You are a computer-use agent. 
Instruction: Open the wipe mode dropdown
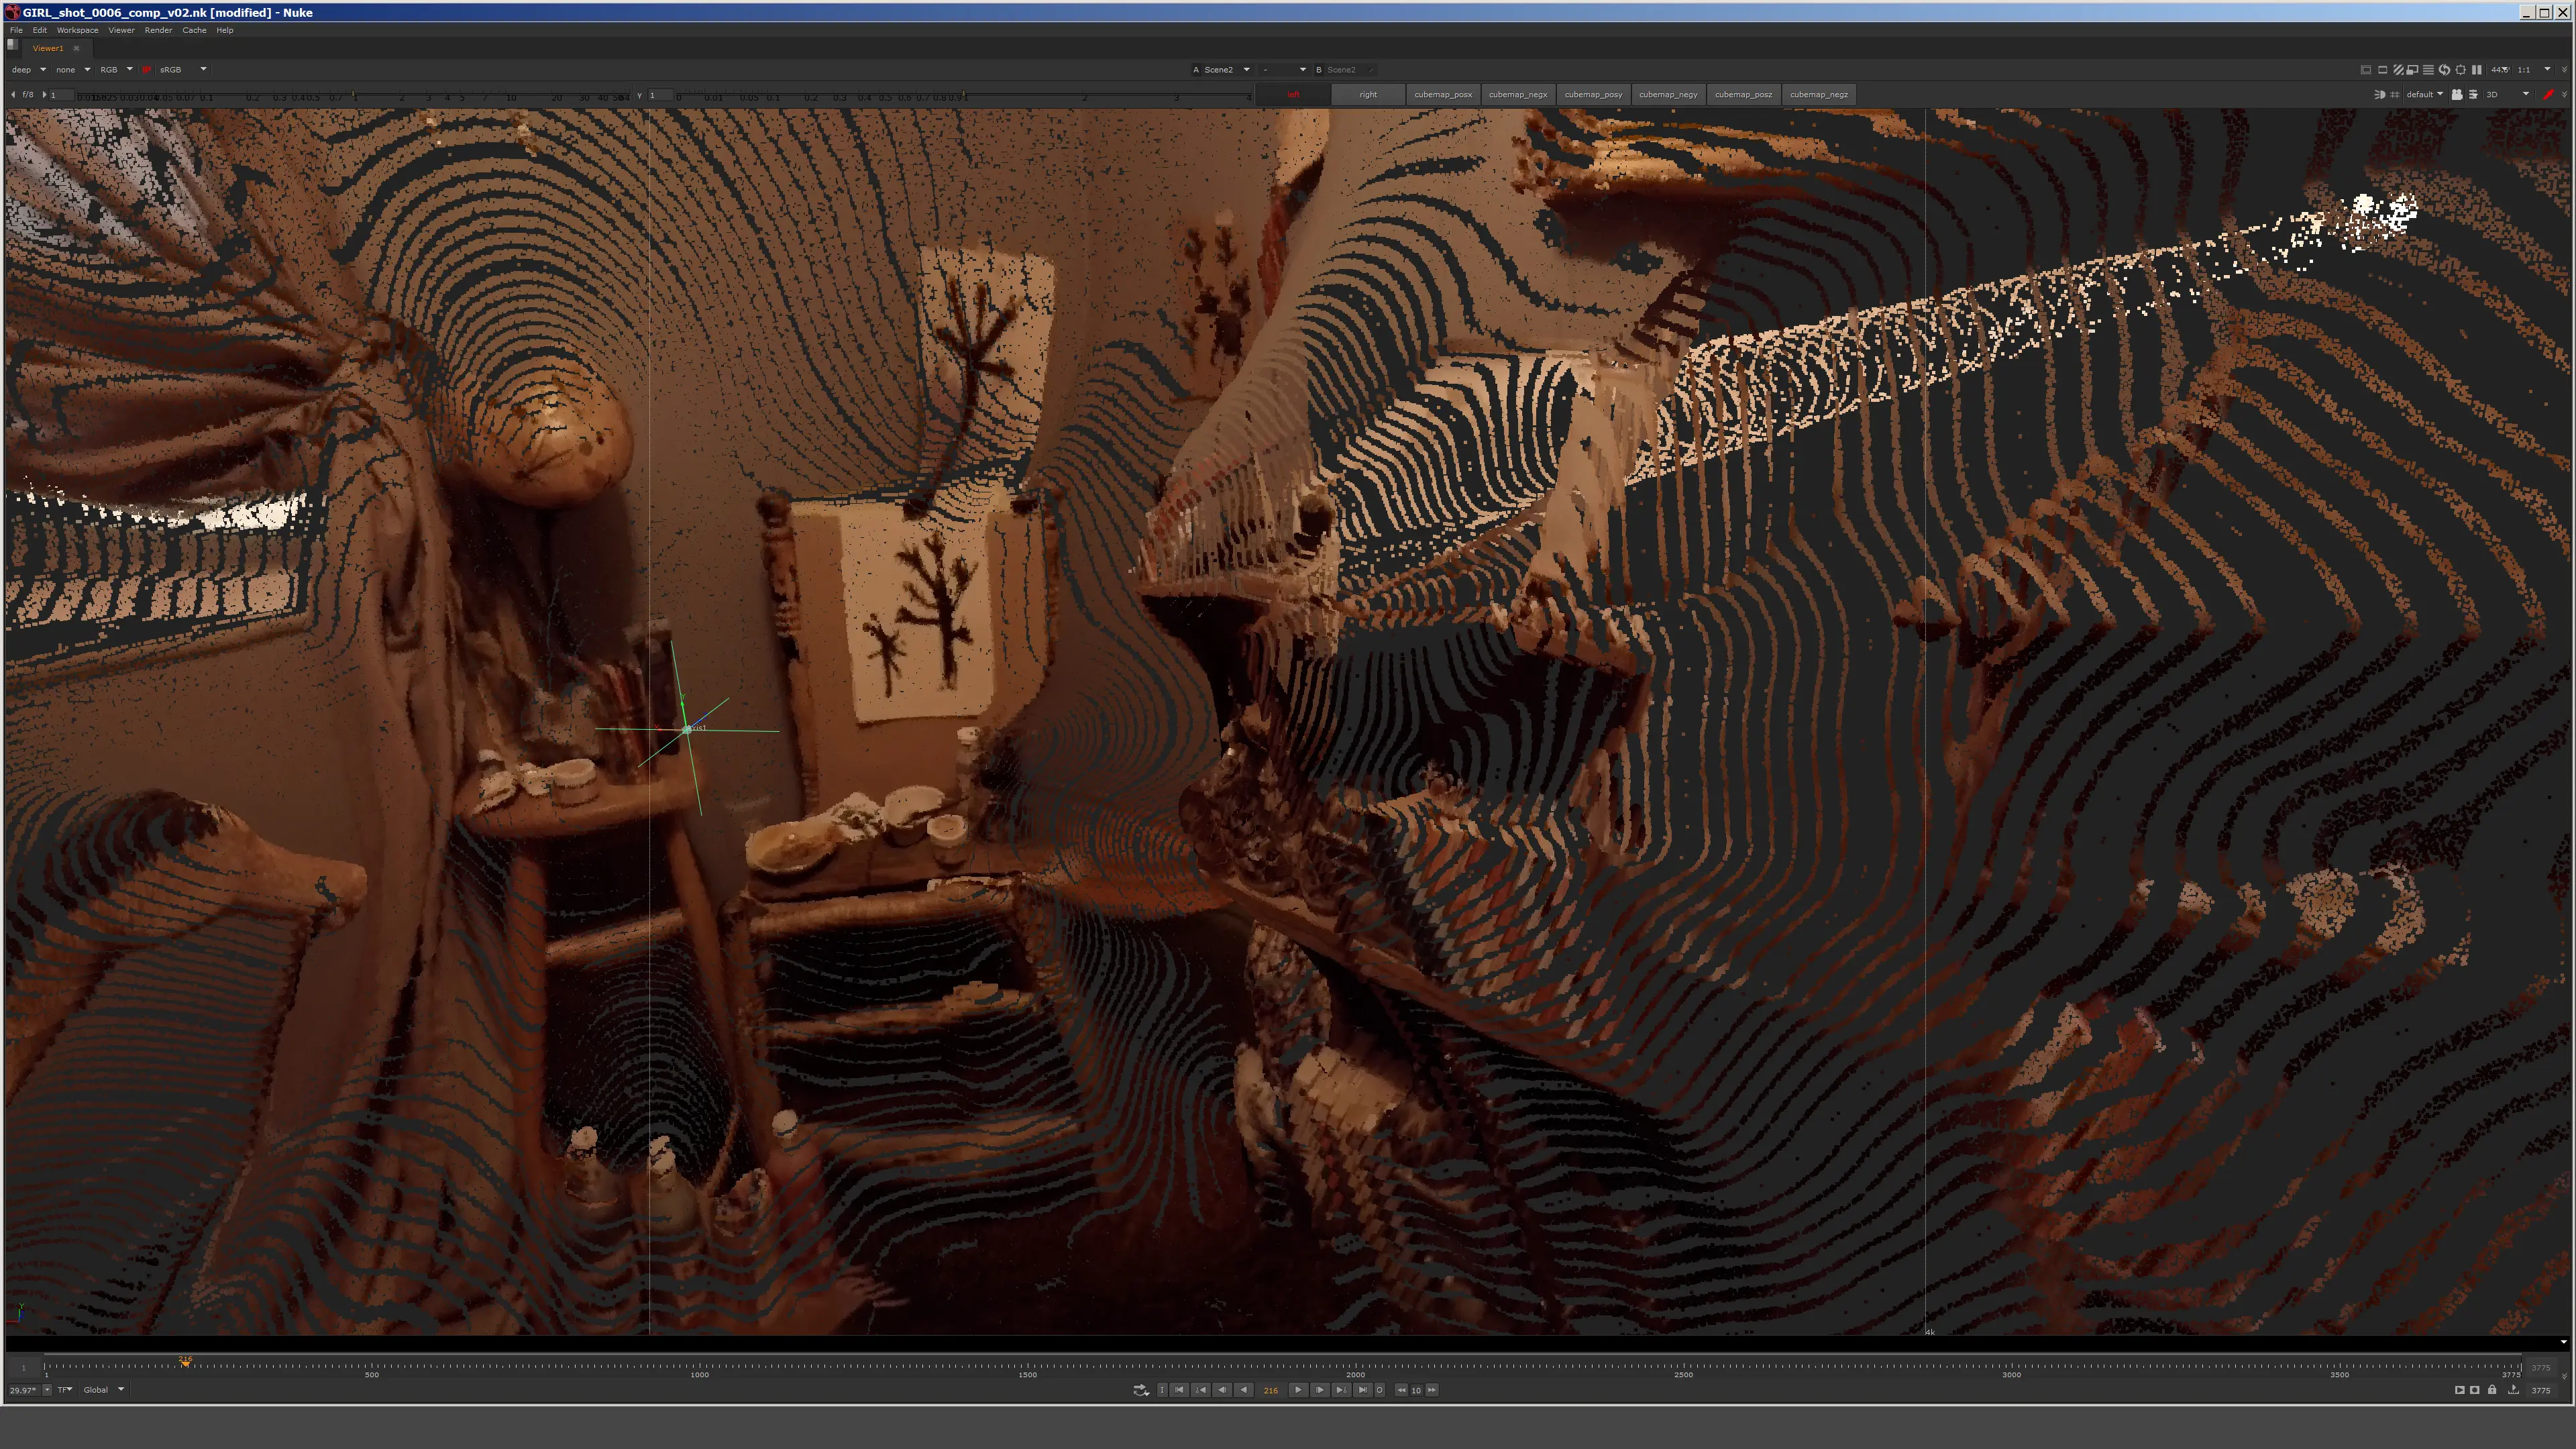[1284, 70]
